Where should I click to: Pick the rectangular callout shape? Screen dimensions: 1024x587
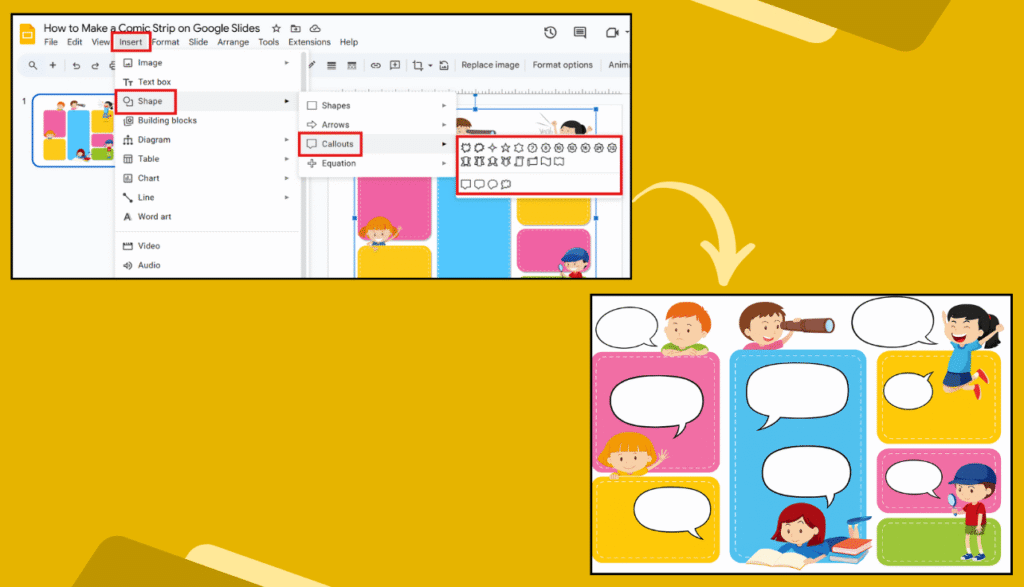466,184
